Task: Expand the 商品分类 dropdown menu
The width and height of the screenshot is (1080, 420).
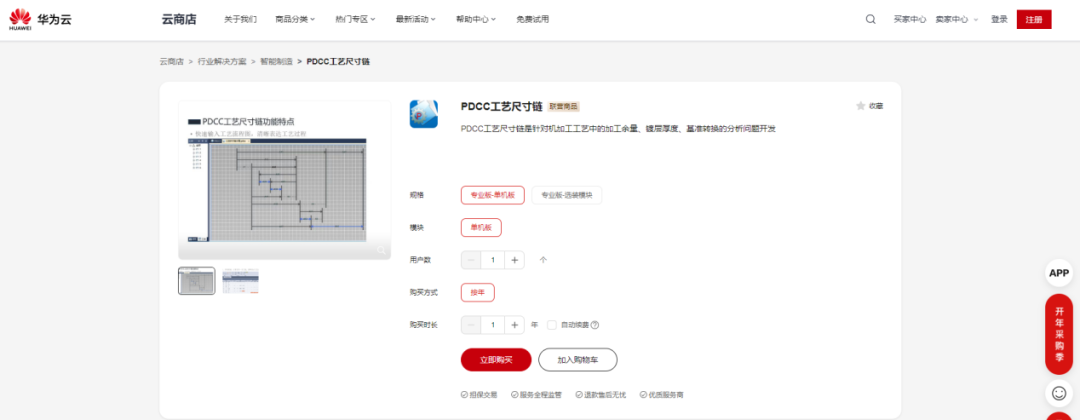Action: [x=295, y=19]
